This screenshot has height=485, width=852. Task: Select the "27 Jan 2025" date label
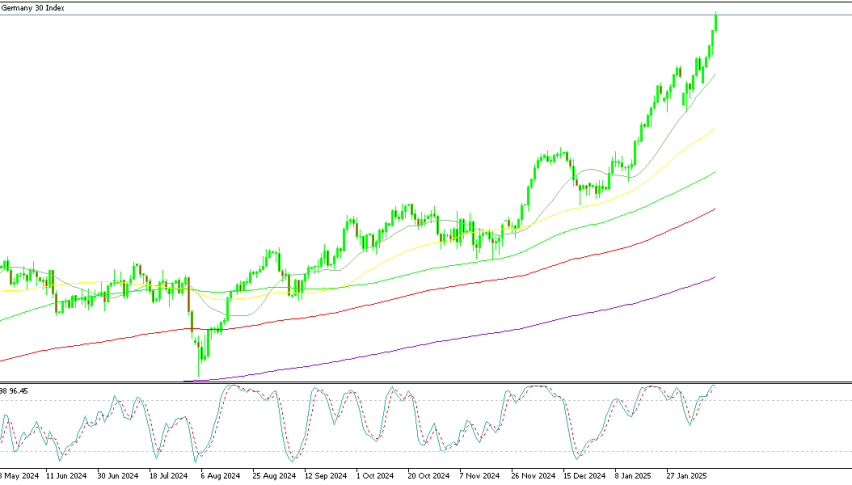pos(687,476)
